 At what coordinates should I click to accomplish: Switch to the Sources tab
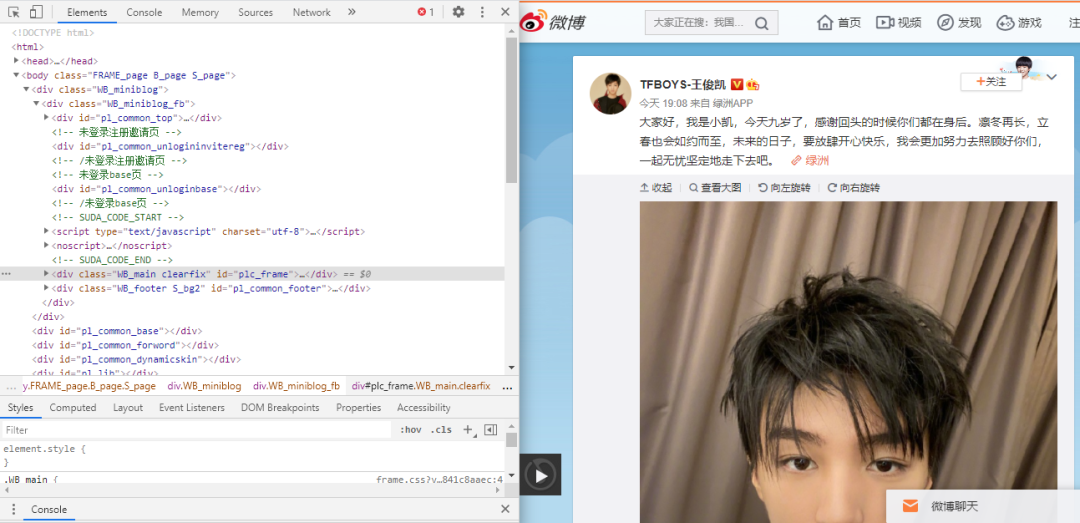tap(256, 12)
